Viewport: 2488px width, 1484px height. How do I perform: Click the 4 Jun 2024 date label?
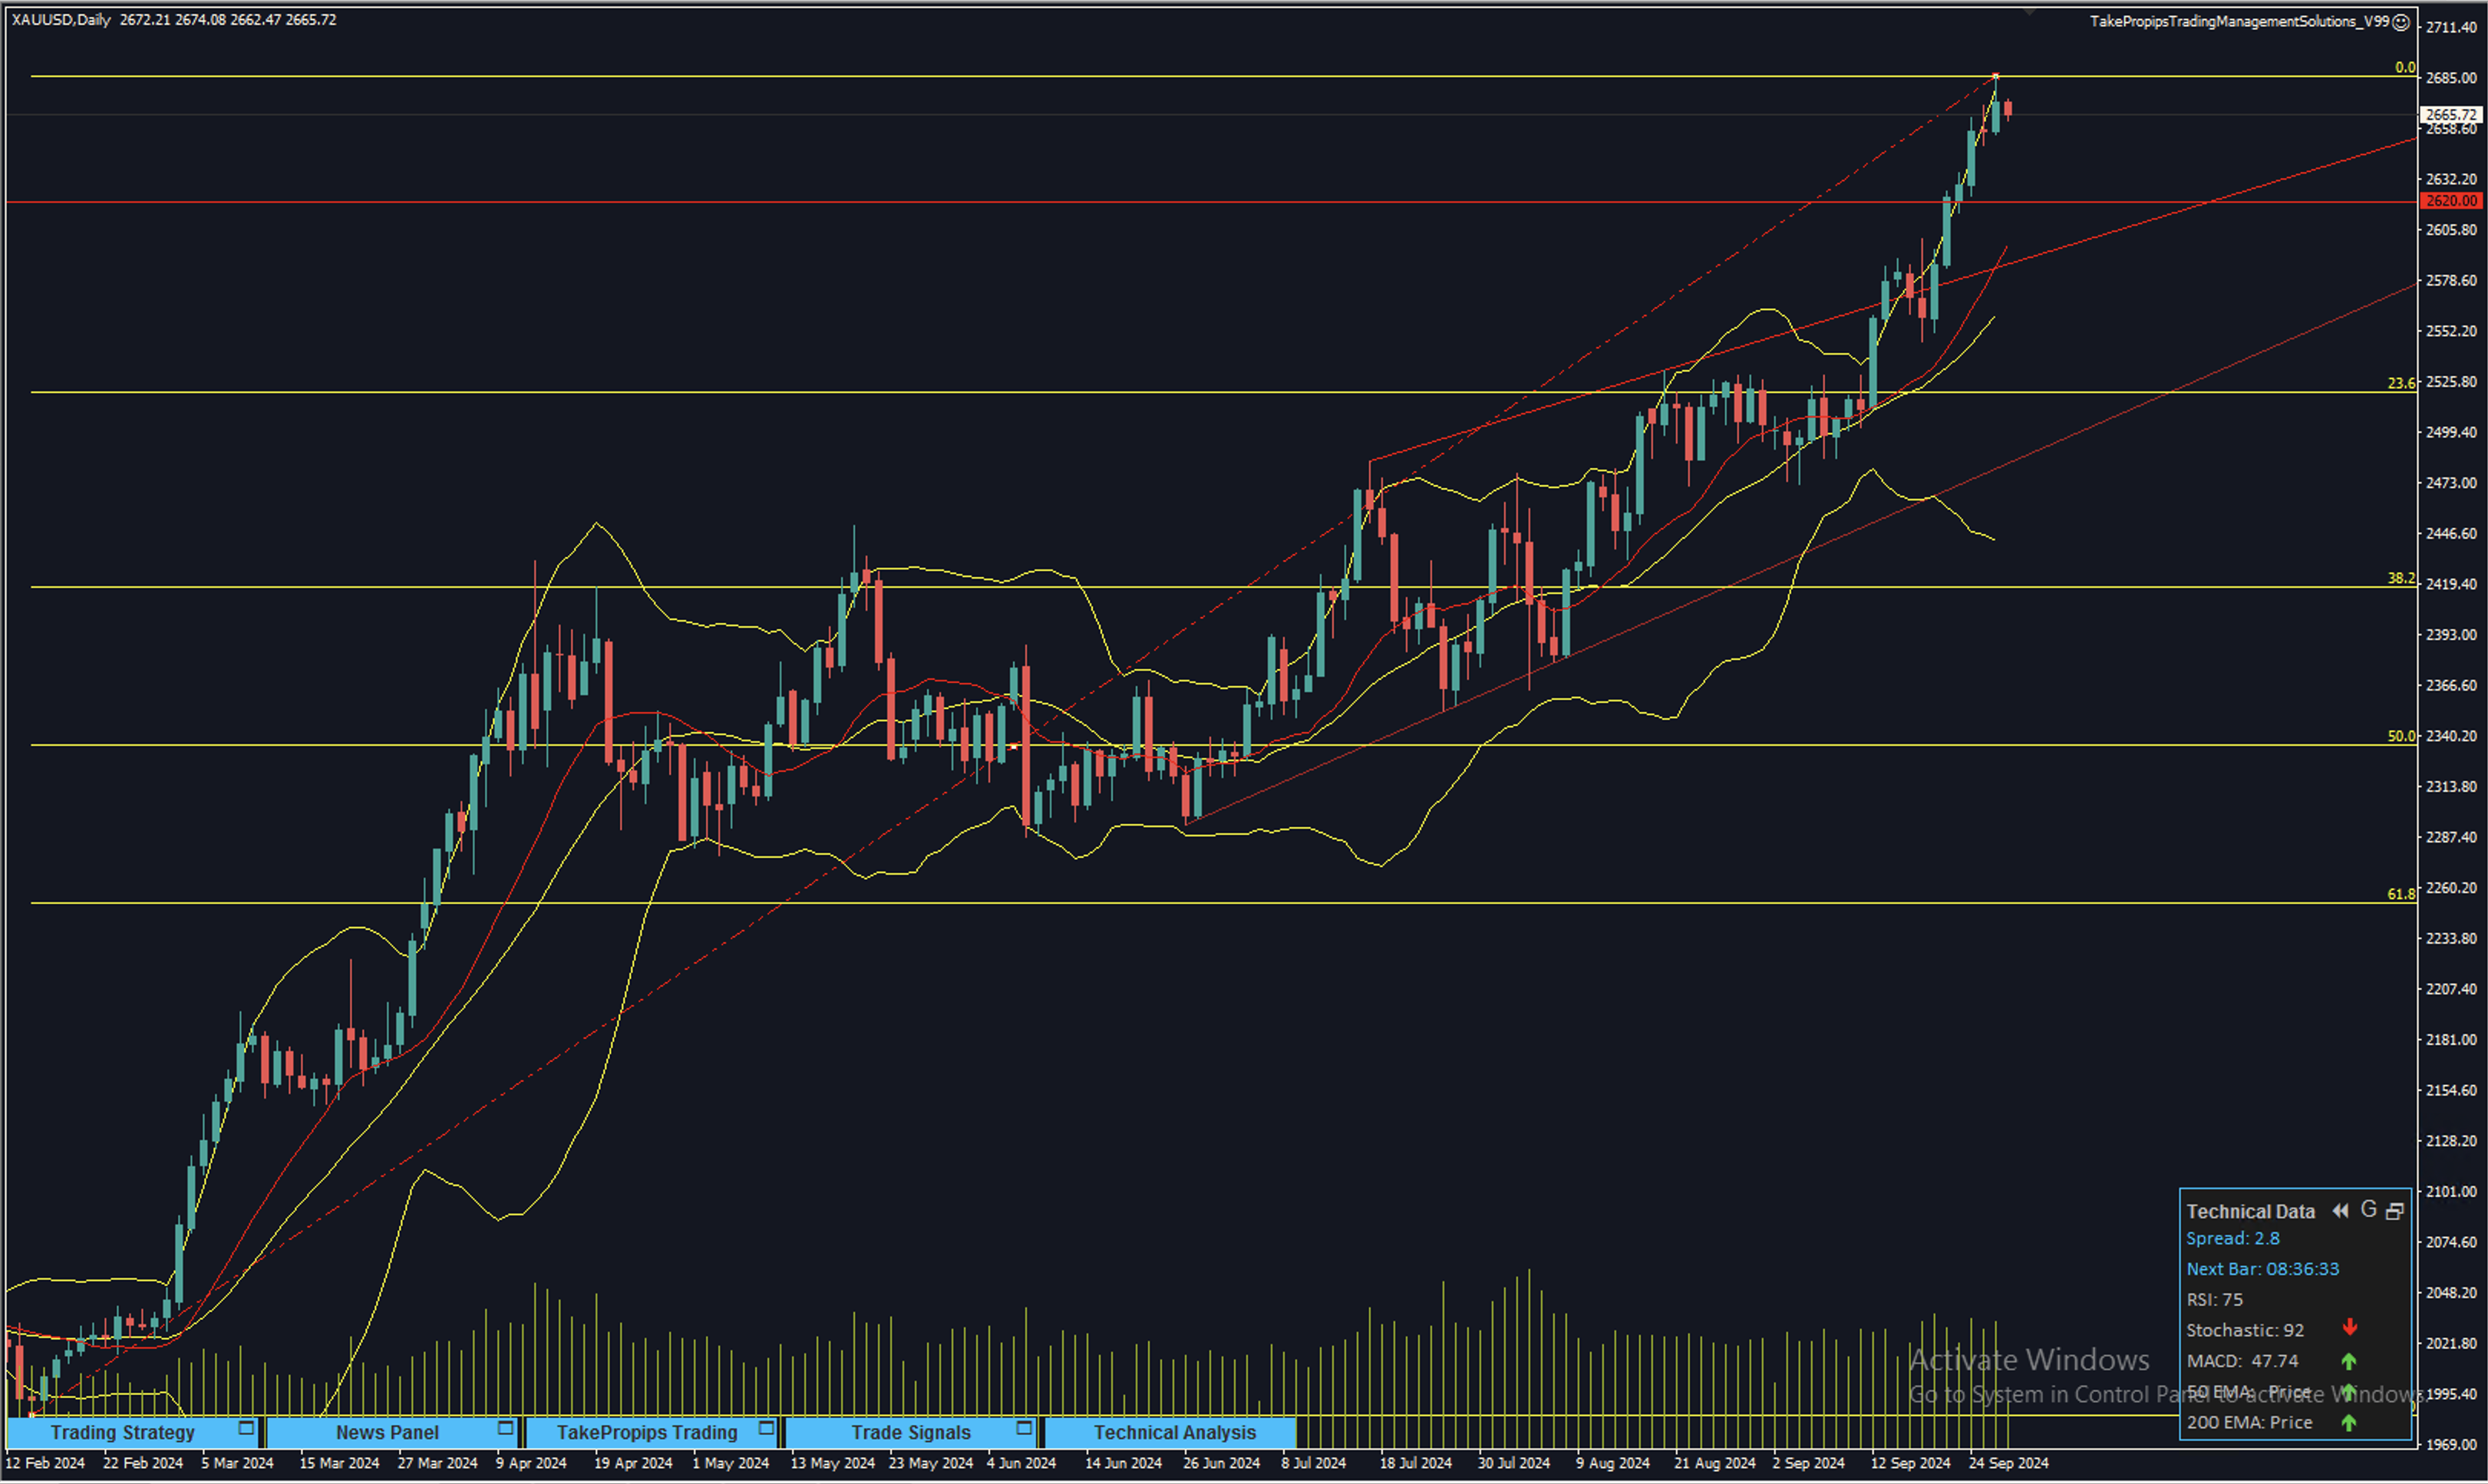point(1021,1464)
